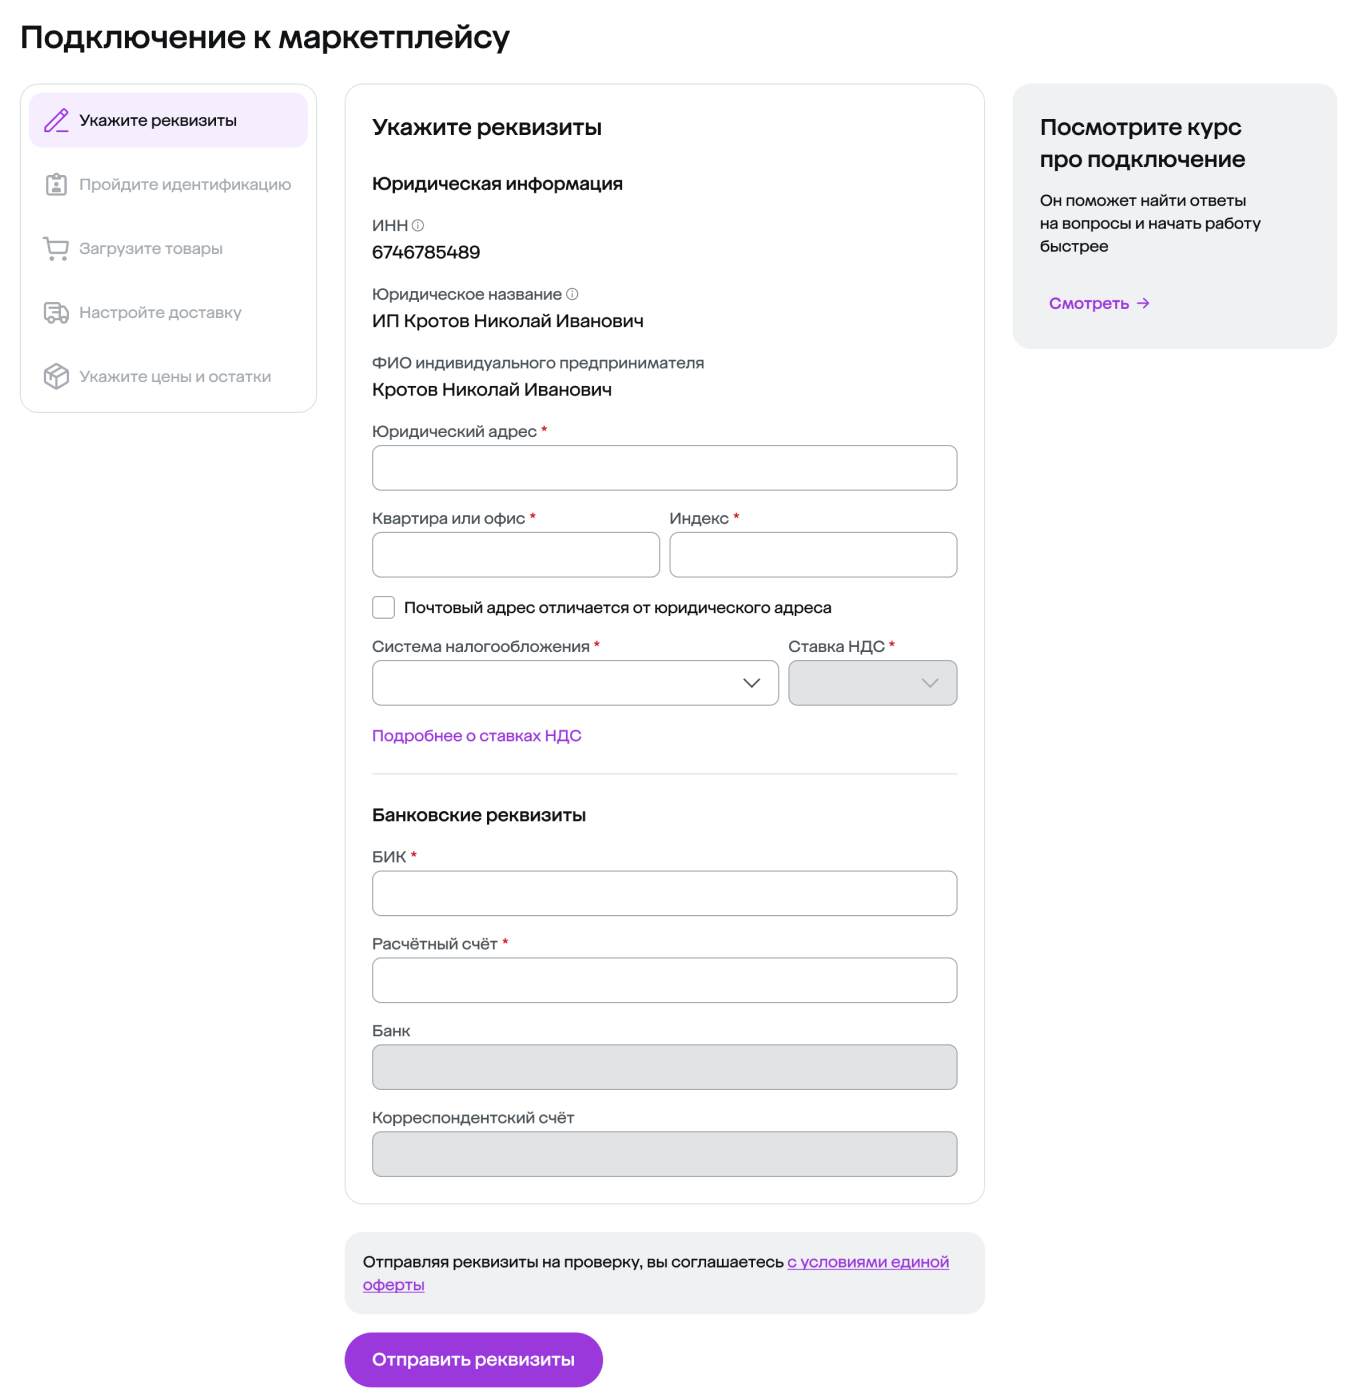
Task: Open the Система налогообложения dropdown
Action: pyautogui.click(x=575, y=683)
